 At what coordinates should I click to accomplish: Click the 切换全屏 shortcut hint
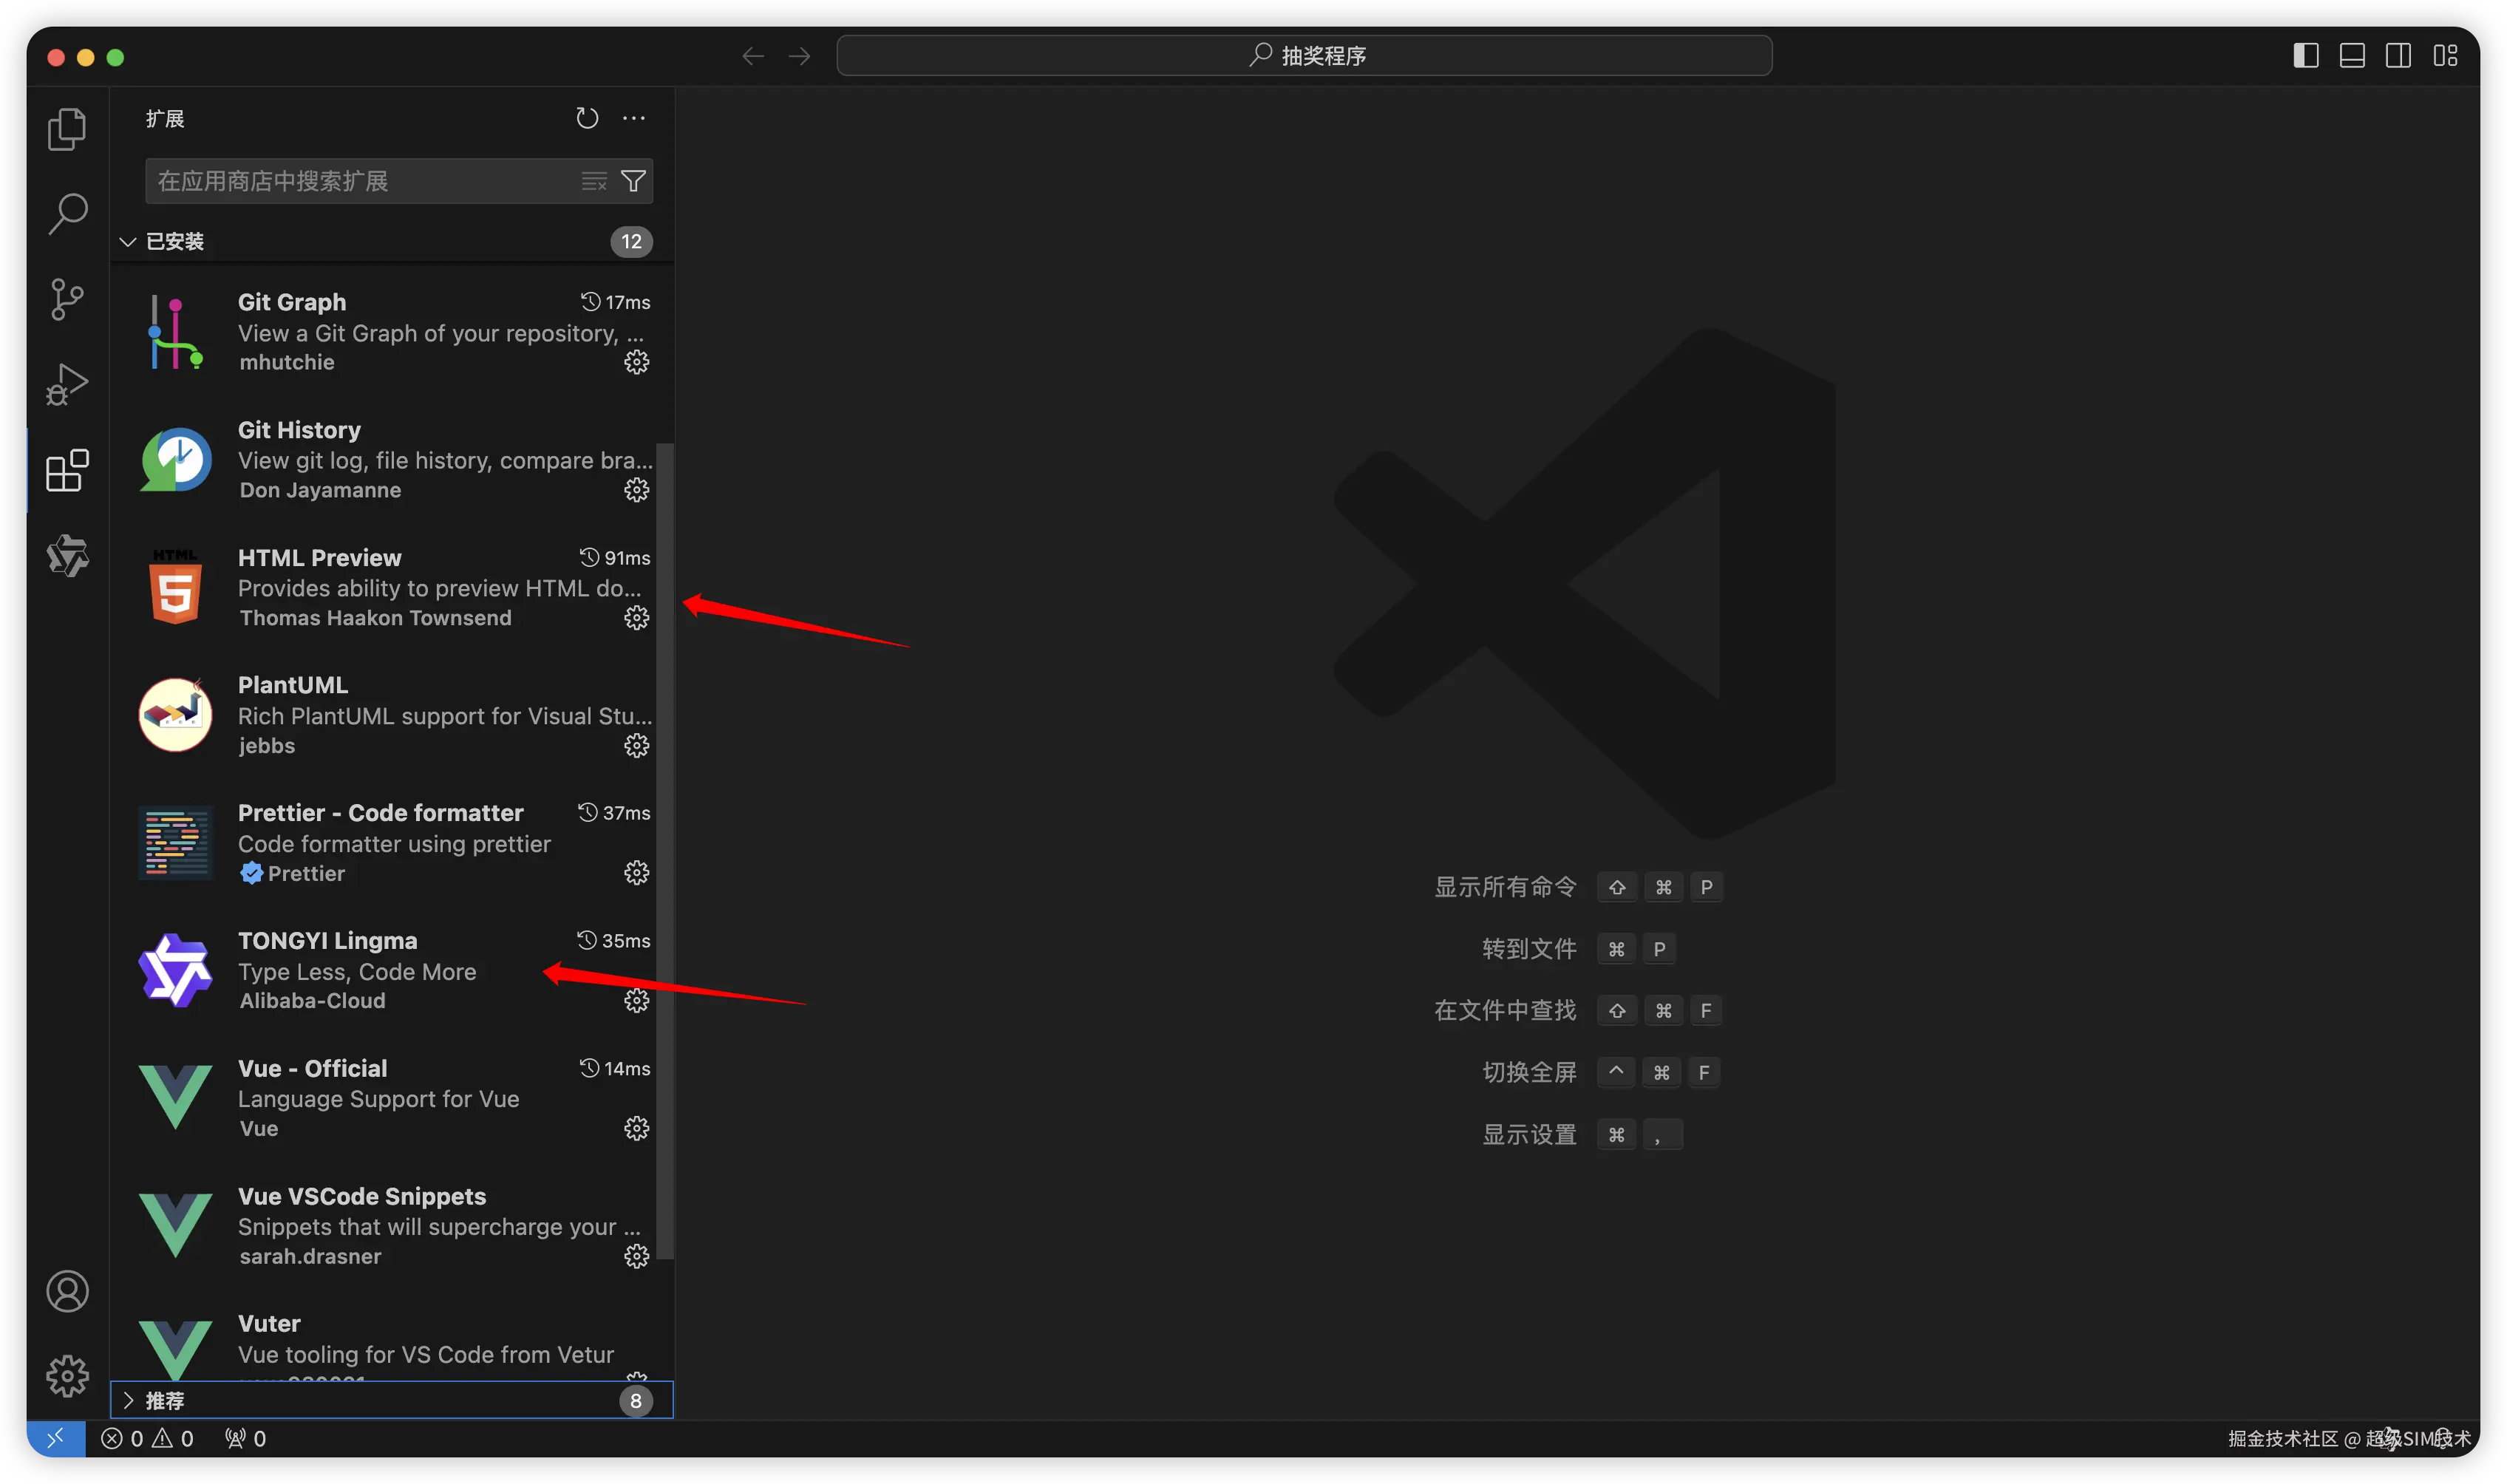coord(1600,1073)
